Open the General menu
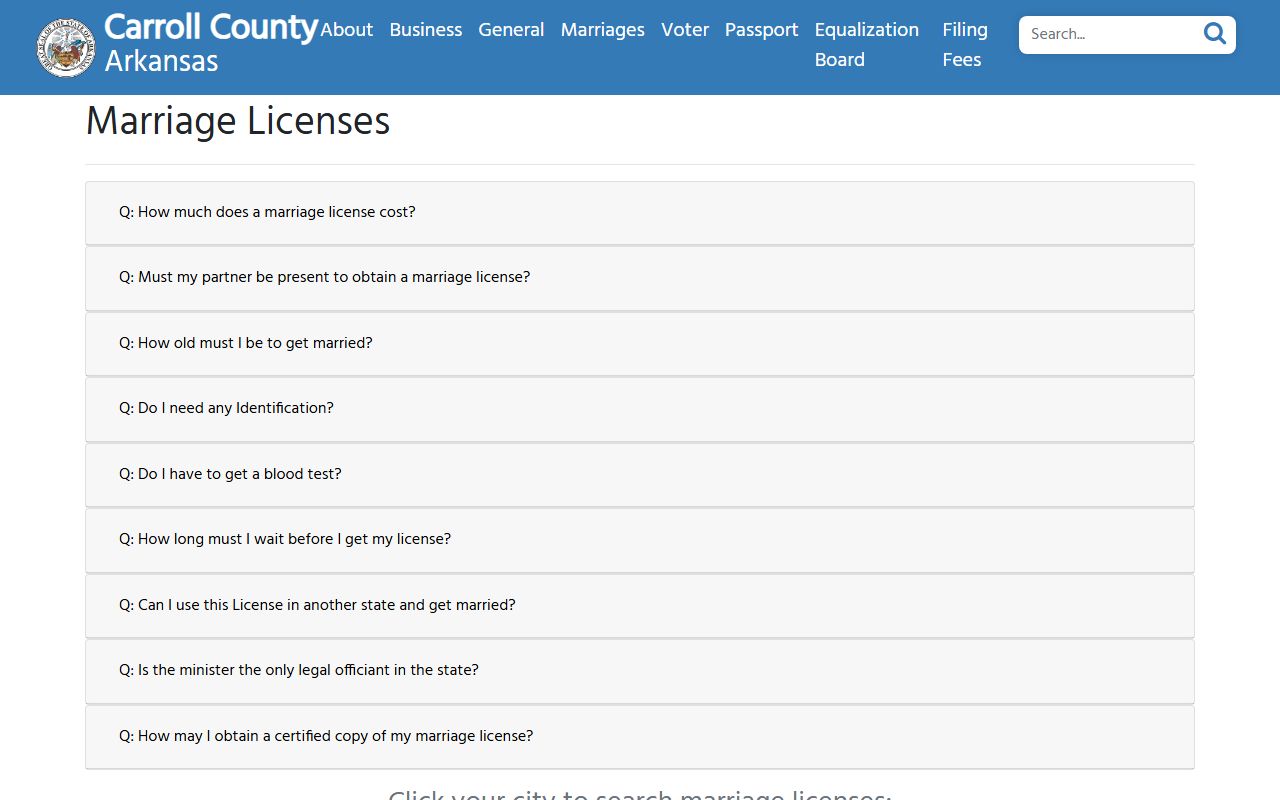1280x800 pixels. [x=511, y=30]
